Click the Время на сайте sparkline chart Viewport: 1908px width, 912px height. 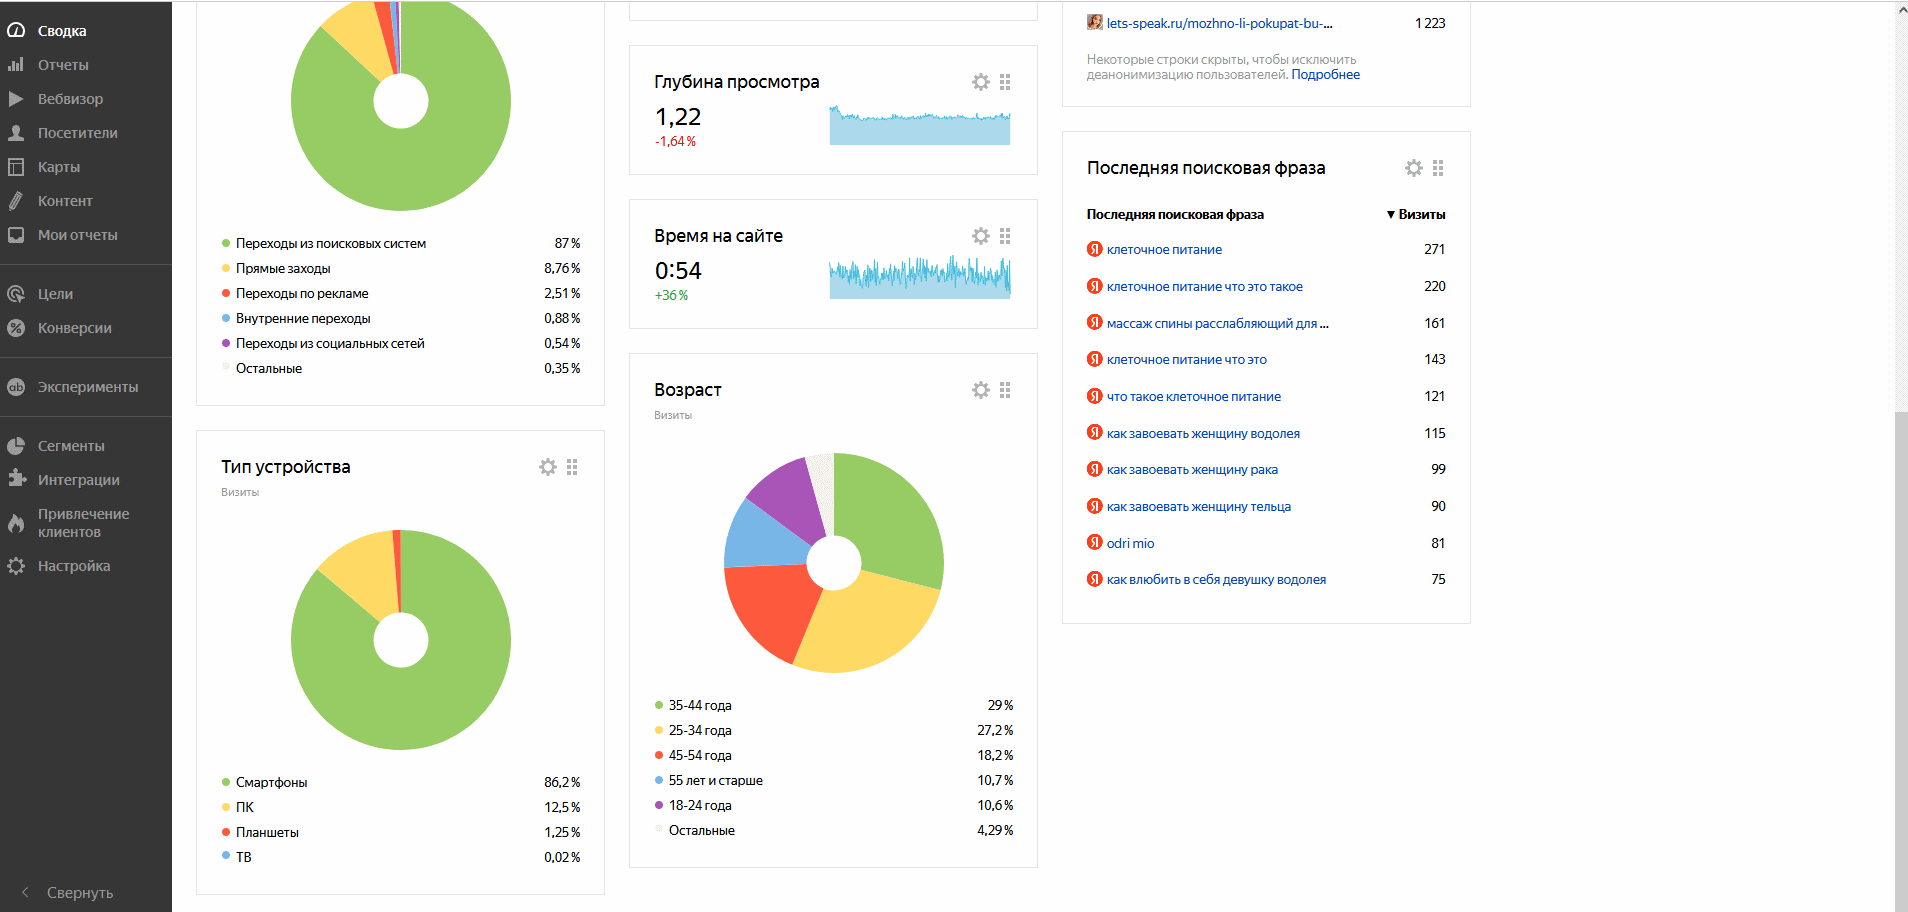click(919, 275)
